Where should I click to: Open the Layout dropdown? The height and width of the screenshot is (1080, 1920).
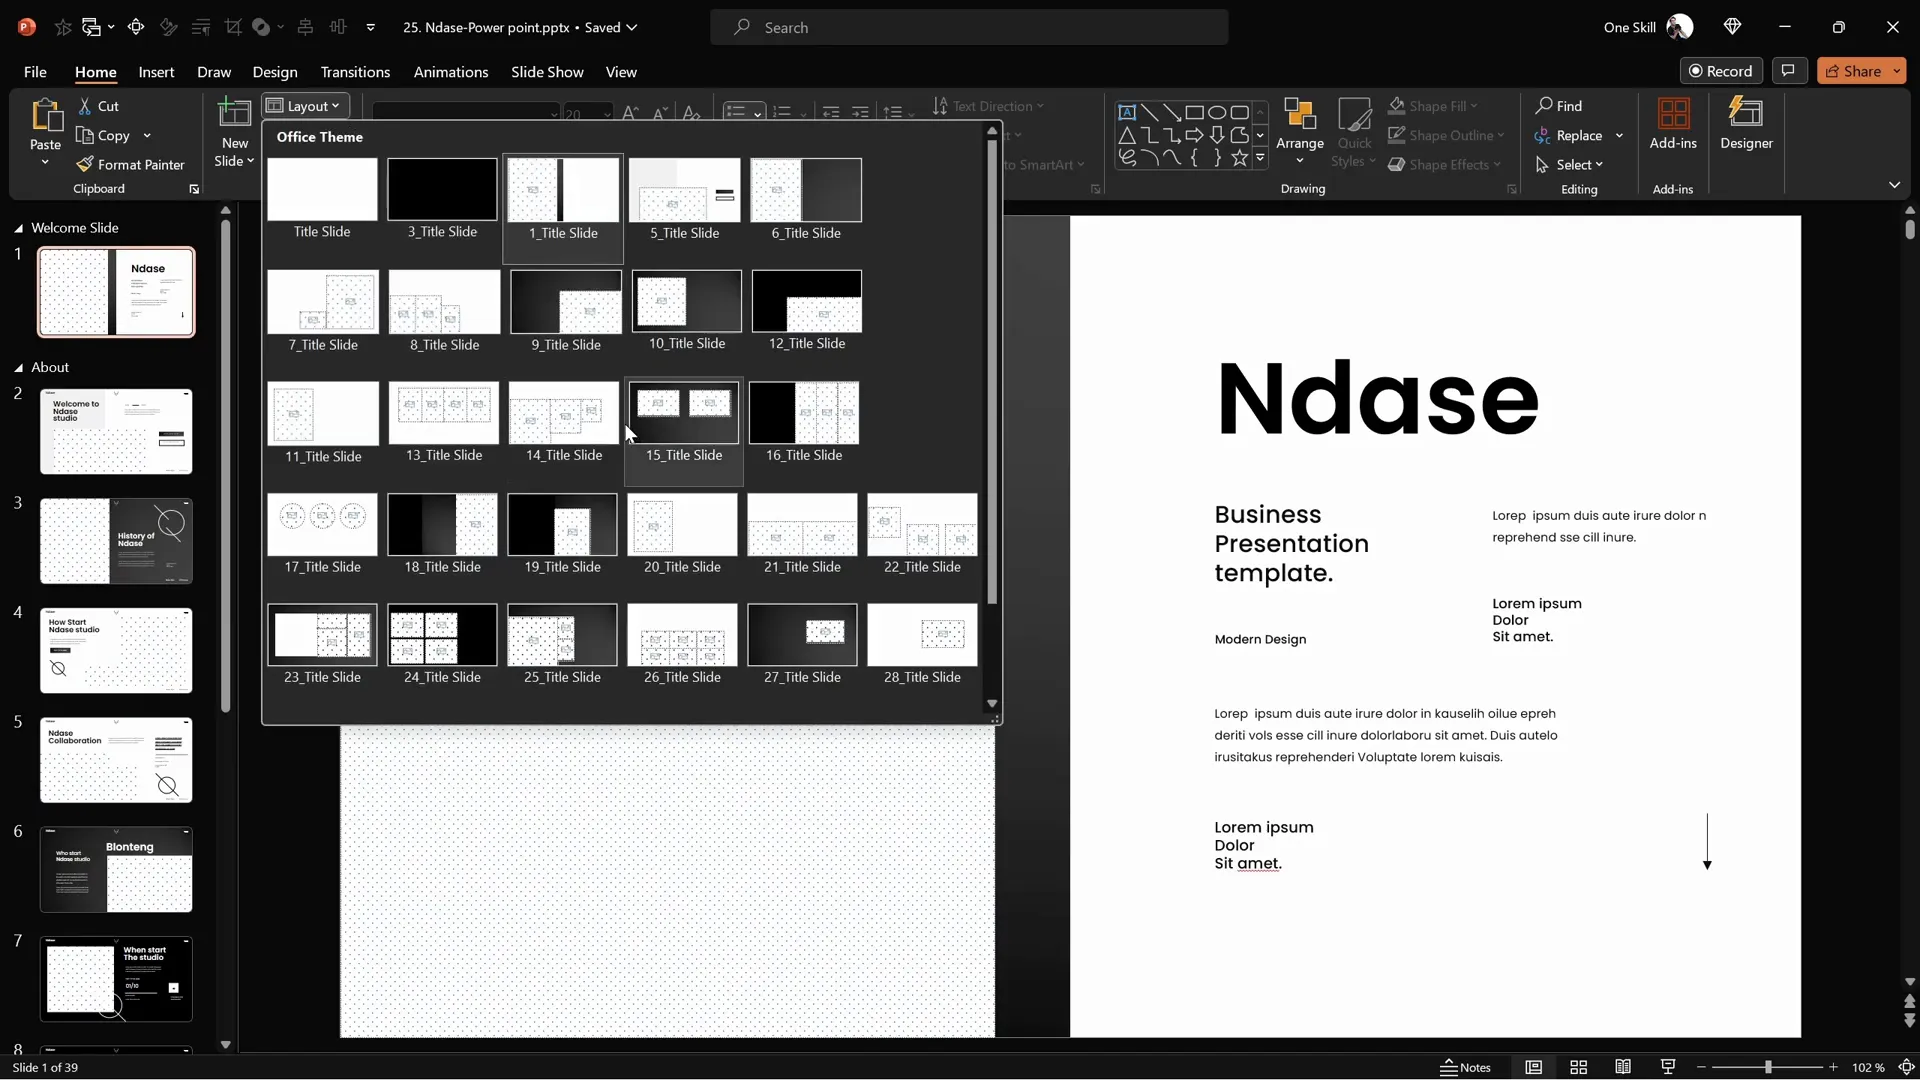coord(305,106)
